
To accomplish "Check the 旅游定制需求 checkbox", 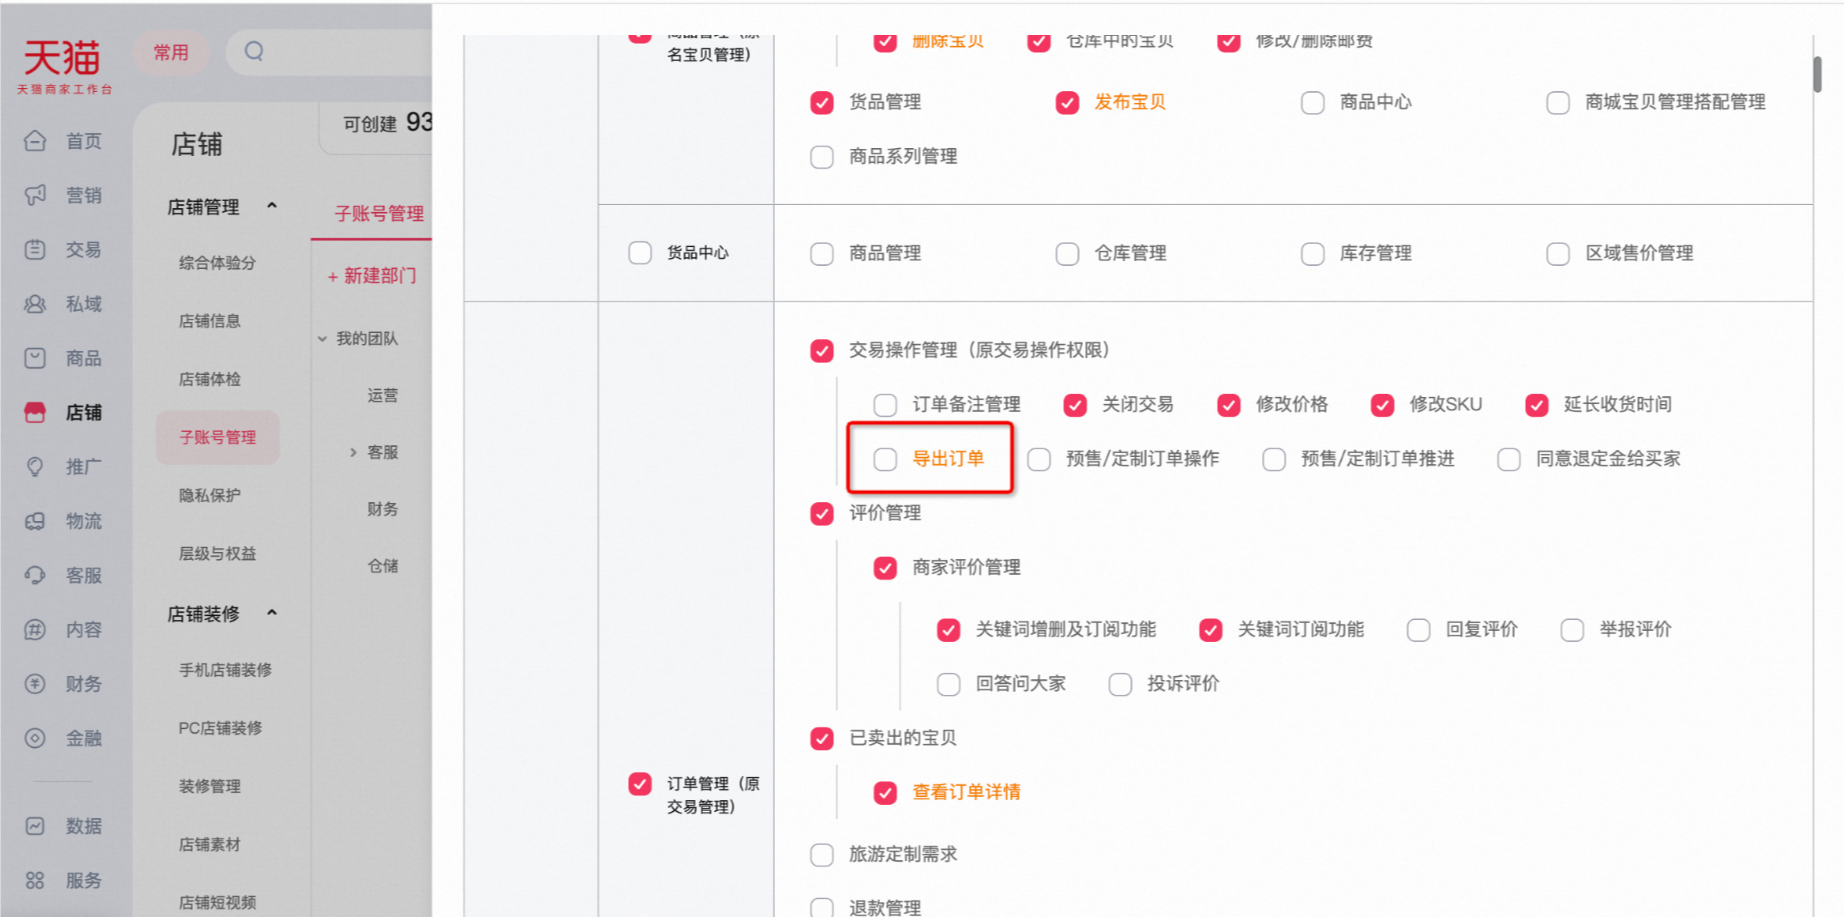I will (x=822, y=855).
